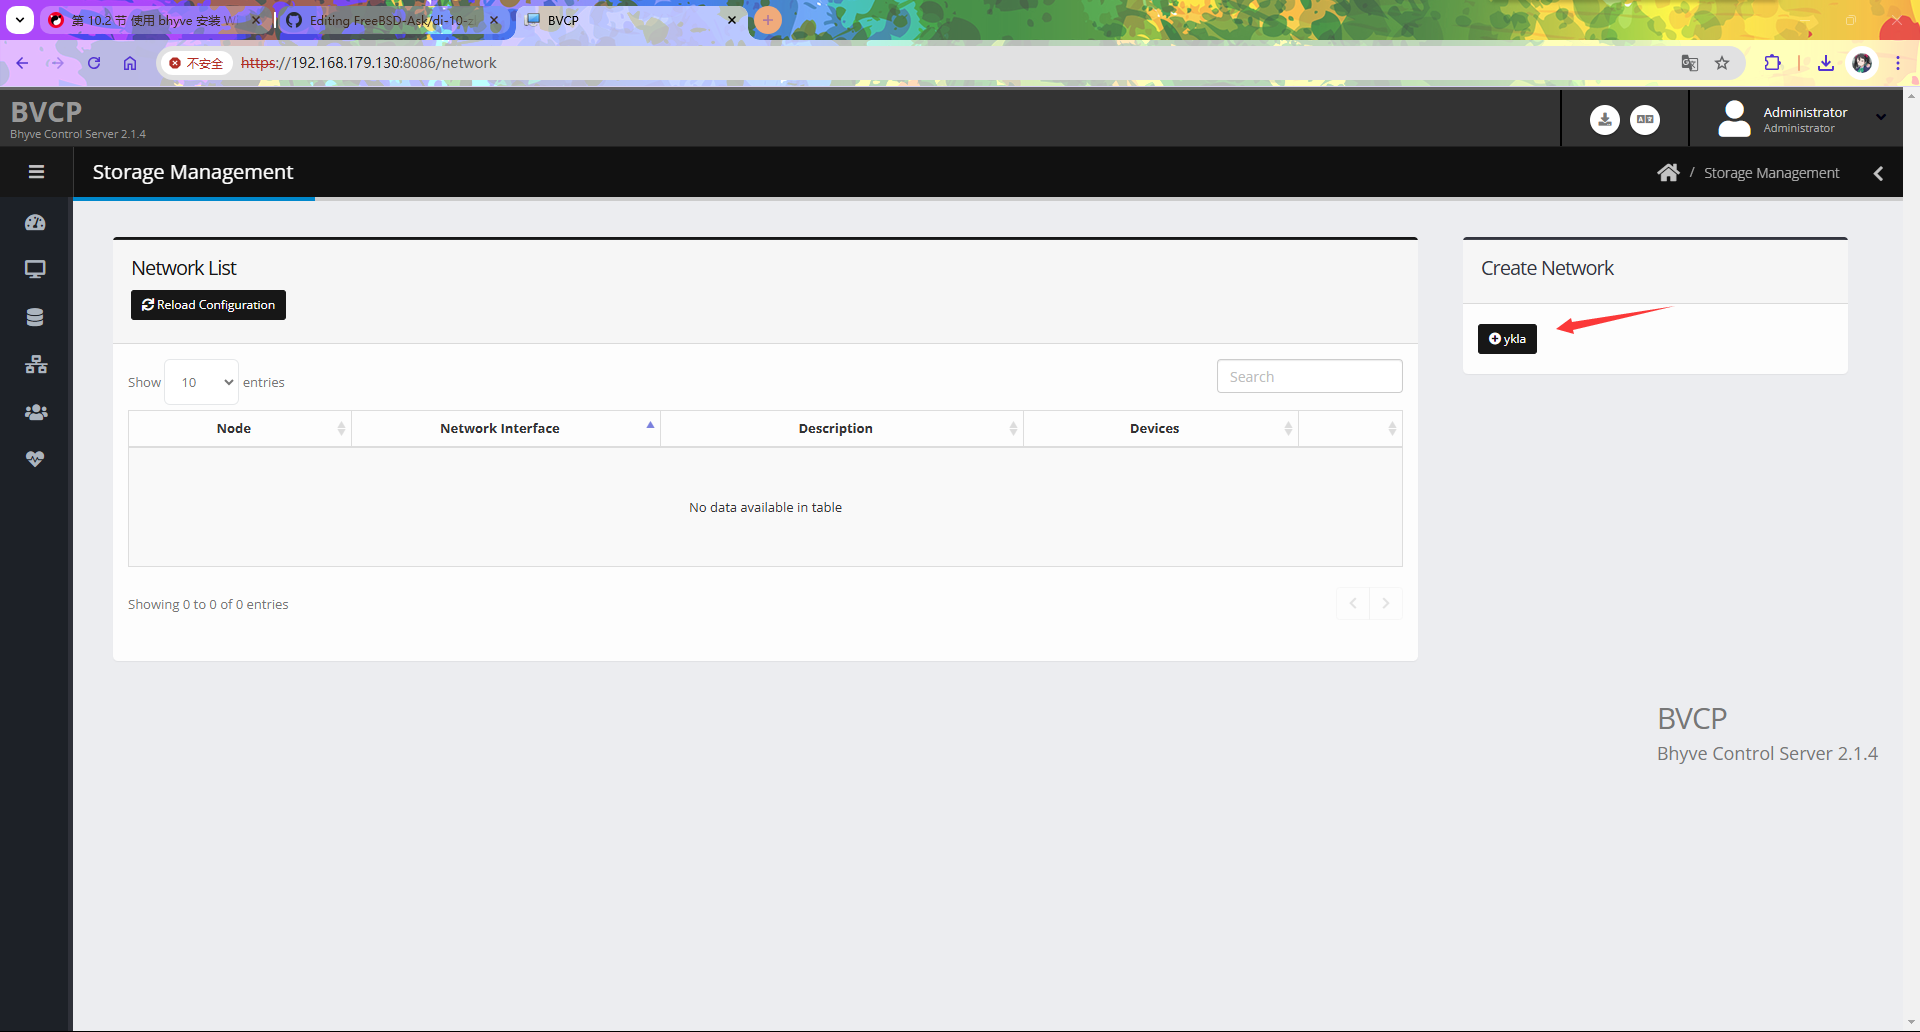Click the round icon beside header download

coord(1645,120)
